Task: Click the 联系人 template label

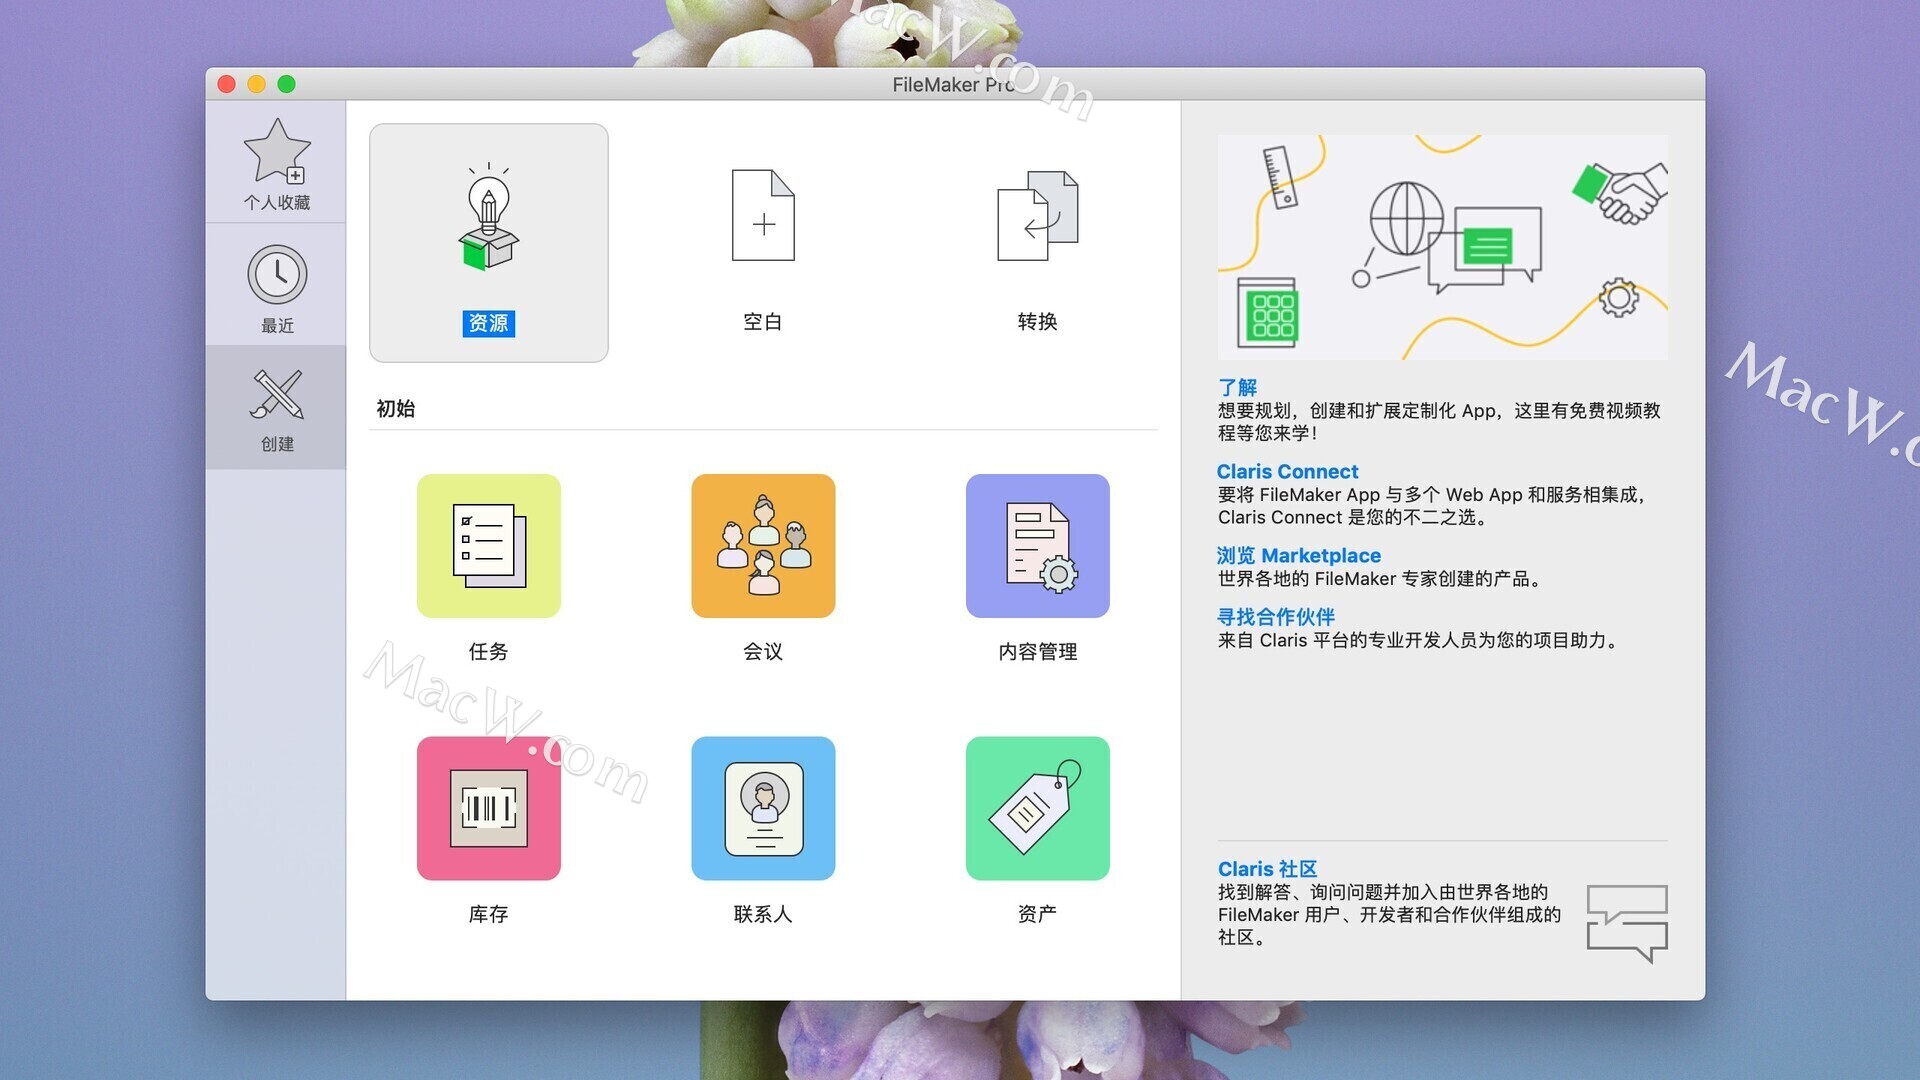Action: [763, 914]
